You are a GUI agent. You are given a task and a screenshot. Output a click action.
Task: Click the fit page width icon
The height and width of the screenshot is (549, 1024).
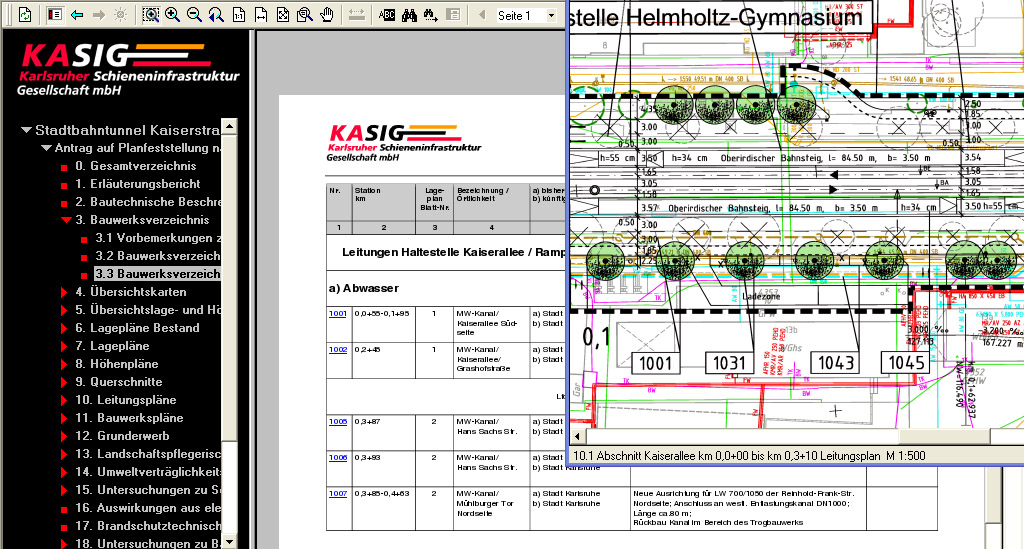tap(261, 14)
